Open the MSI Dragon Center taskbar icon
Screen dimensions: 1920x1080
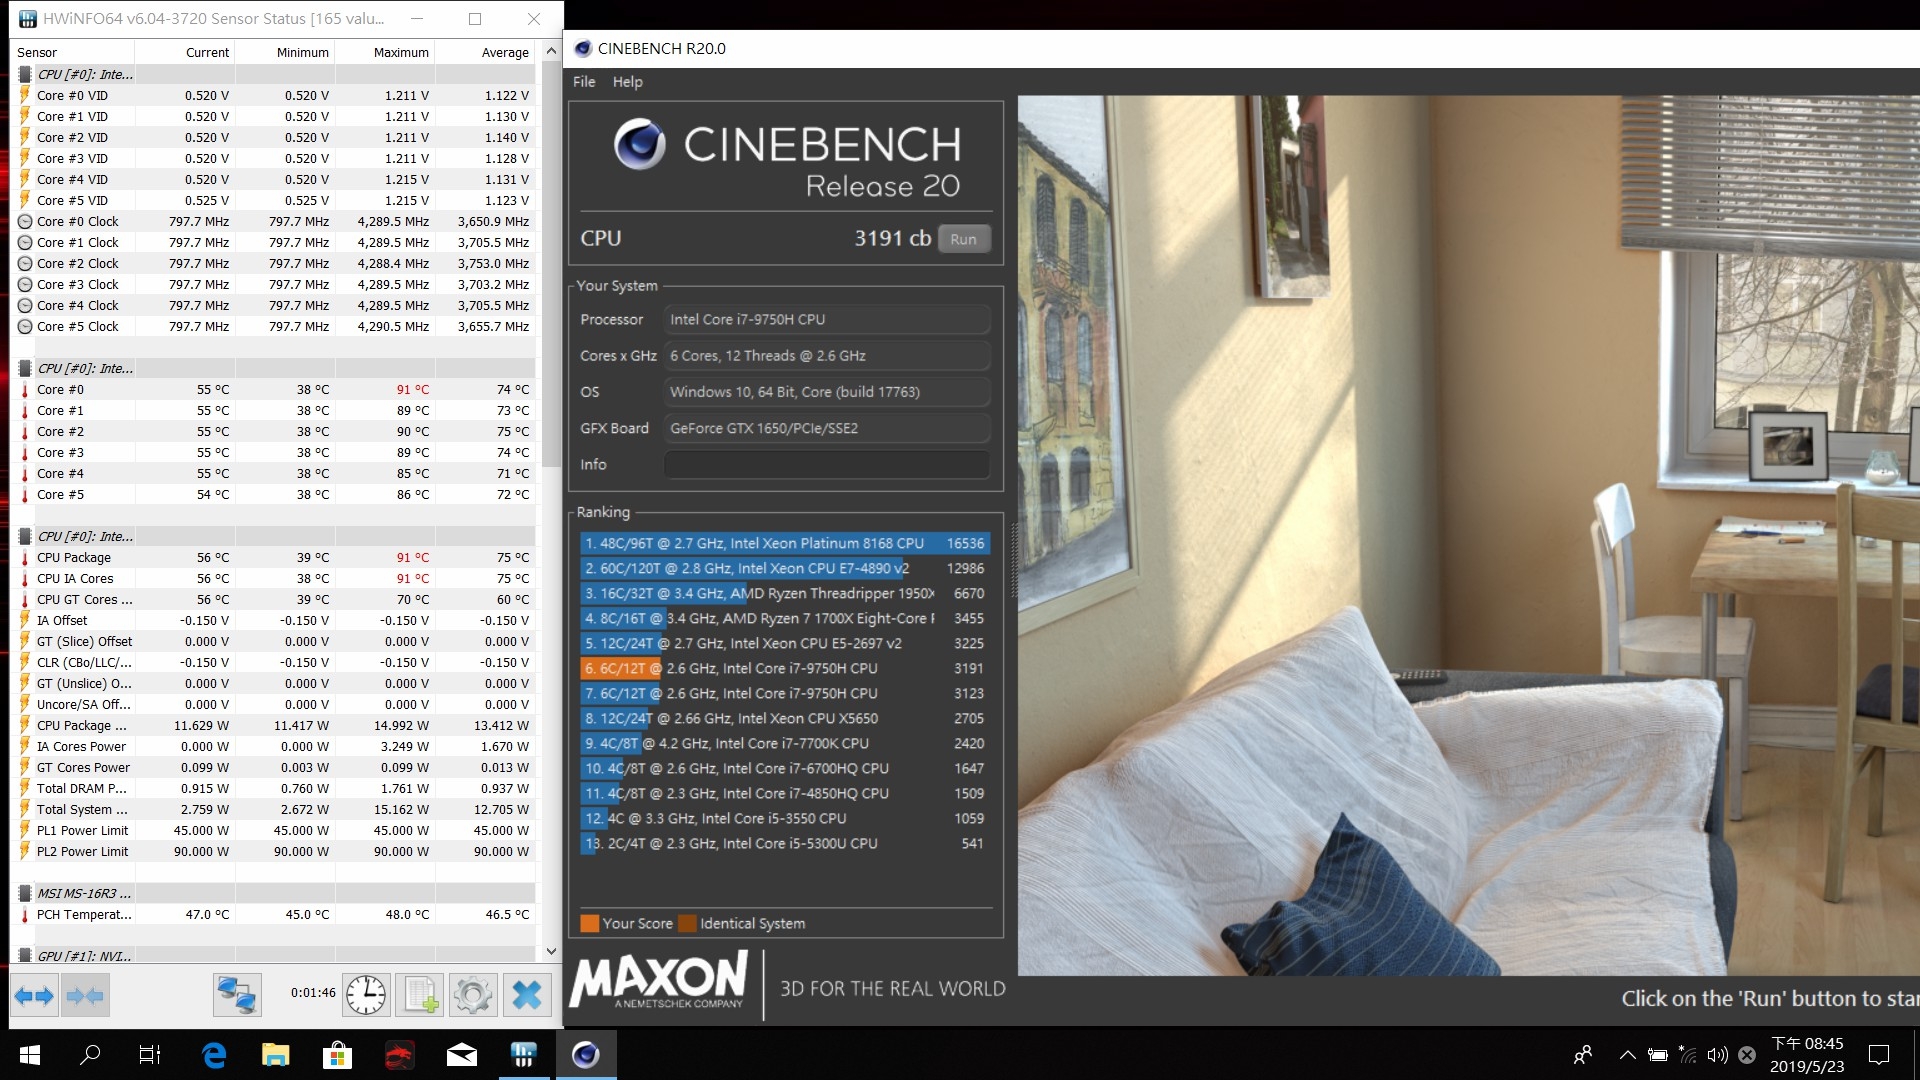coord(399,1054)
